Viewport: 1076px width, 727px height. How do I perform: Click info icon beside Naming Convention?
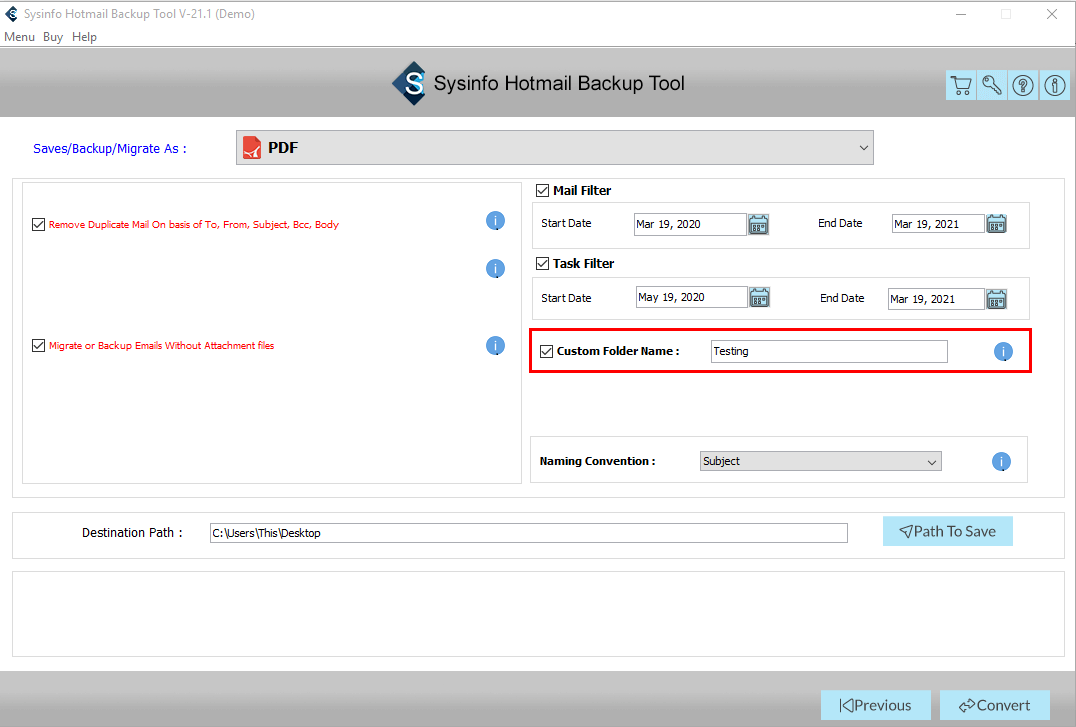pos(1001,461)
